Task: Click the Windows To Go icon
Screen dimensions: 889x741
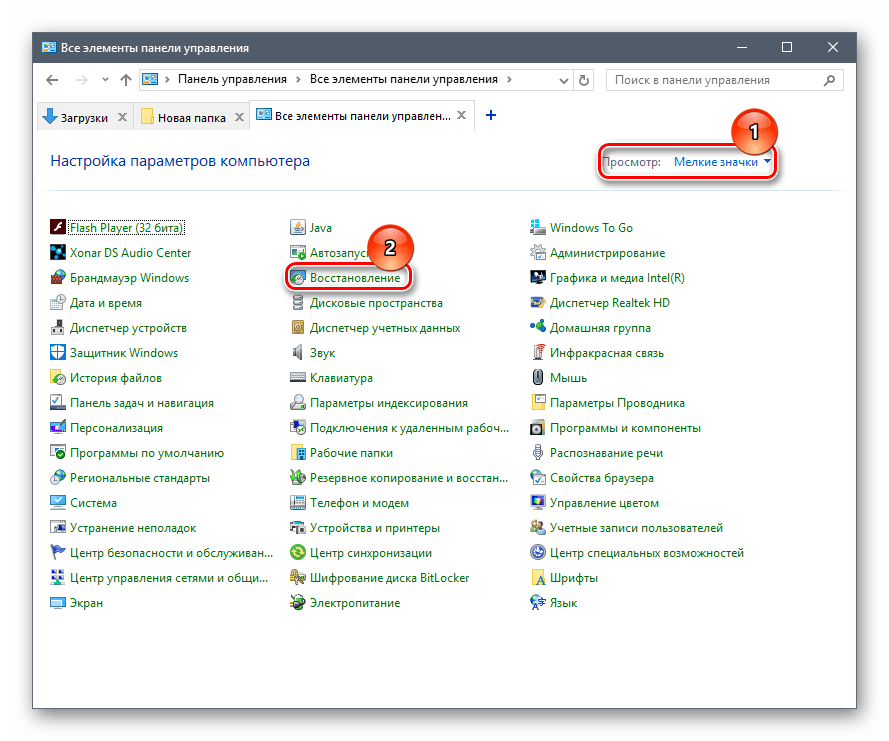Action: point(538,228)
